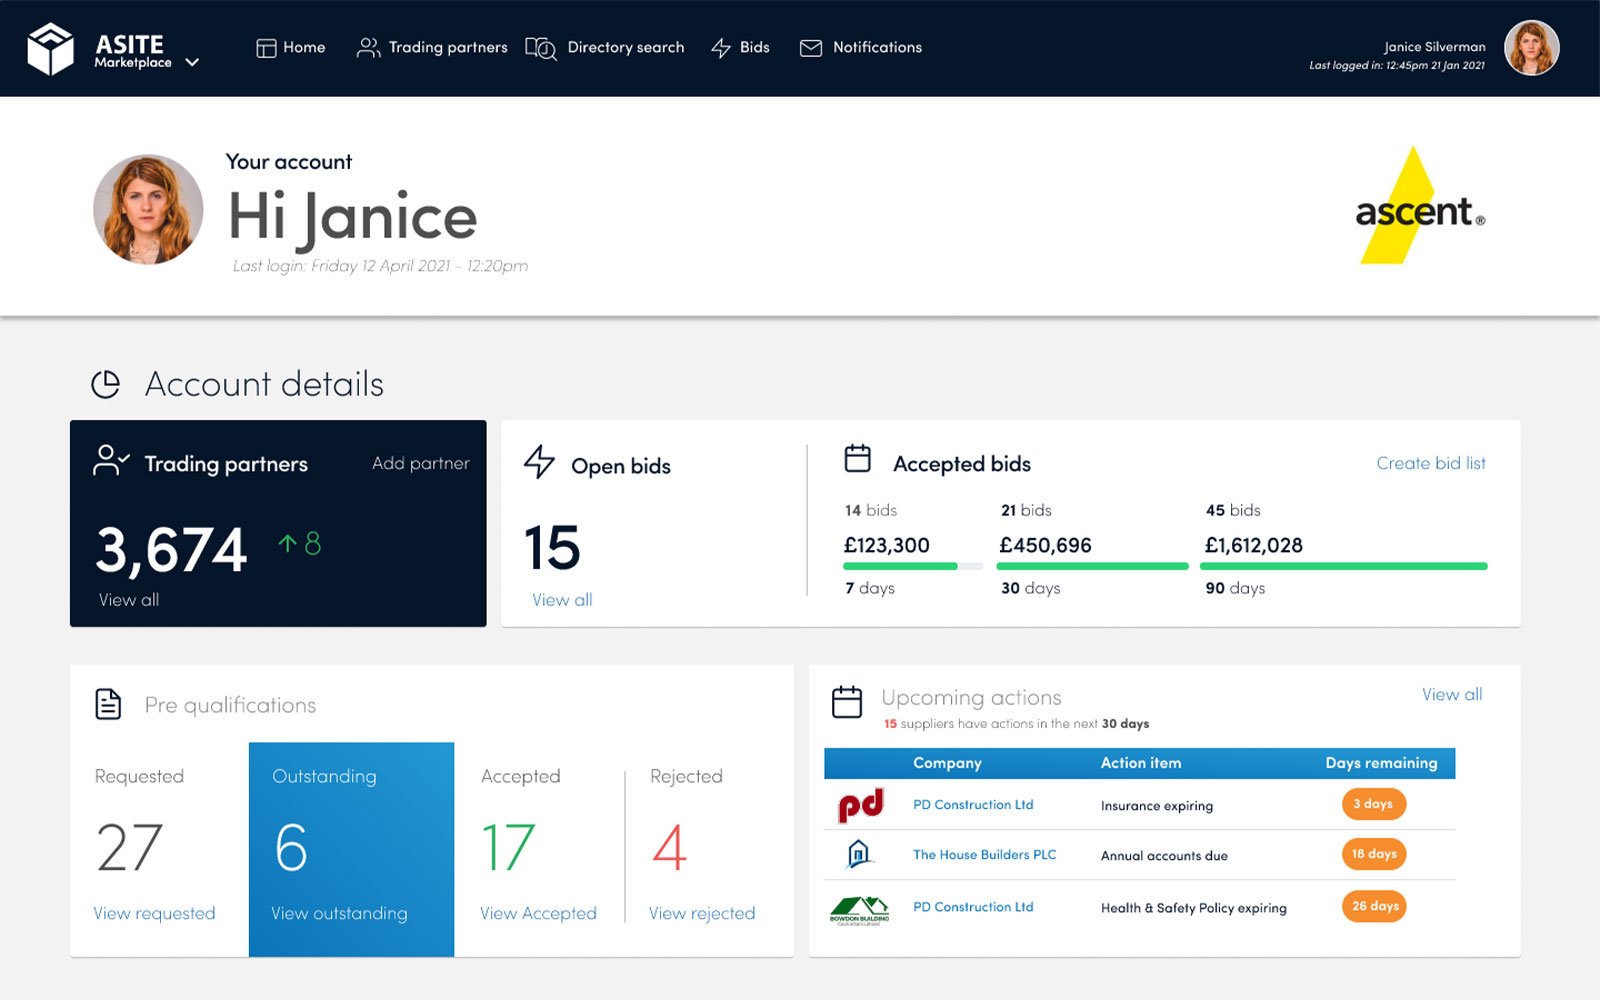This screenshot has height=1000, width=1600.
Task: Click the 3 days remaining badge
Action: 1373,804
